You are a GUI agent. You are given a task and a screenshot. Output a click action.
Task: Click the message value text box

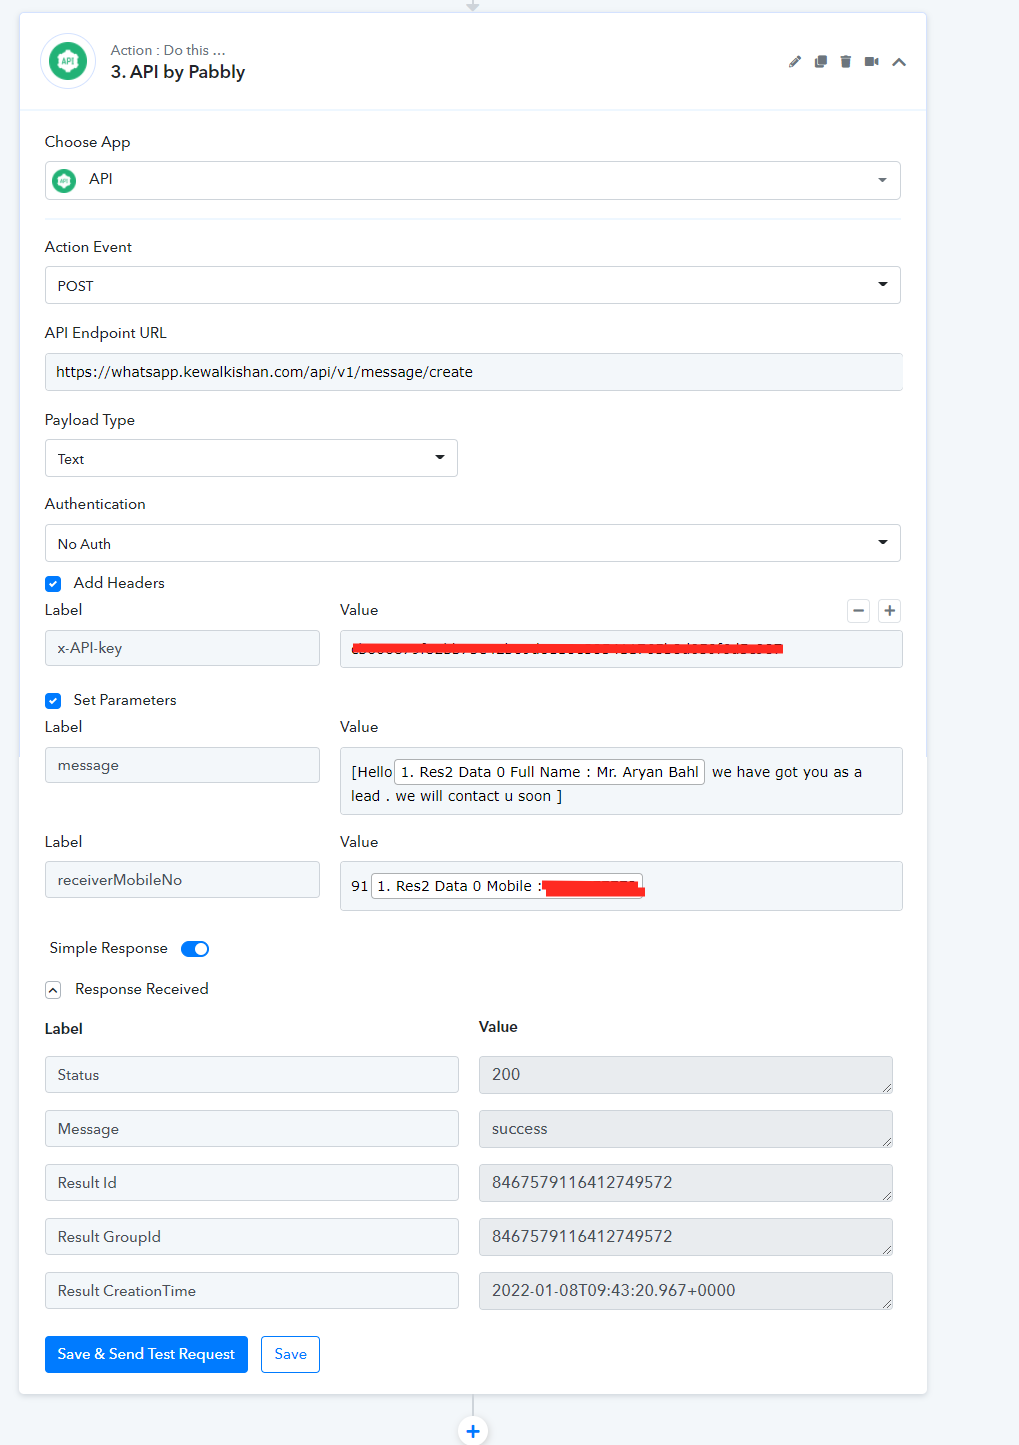click(x=621, y=781)
